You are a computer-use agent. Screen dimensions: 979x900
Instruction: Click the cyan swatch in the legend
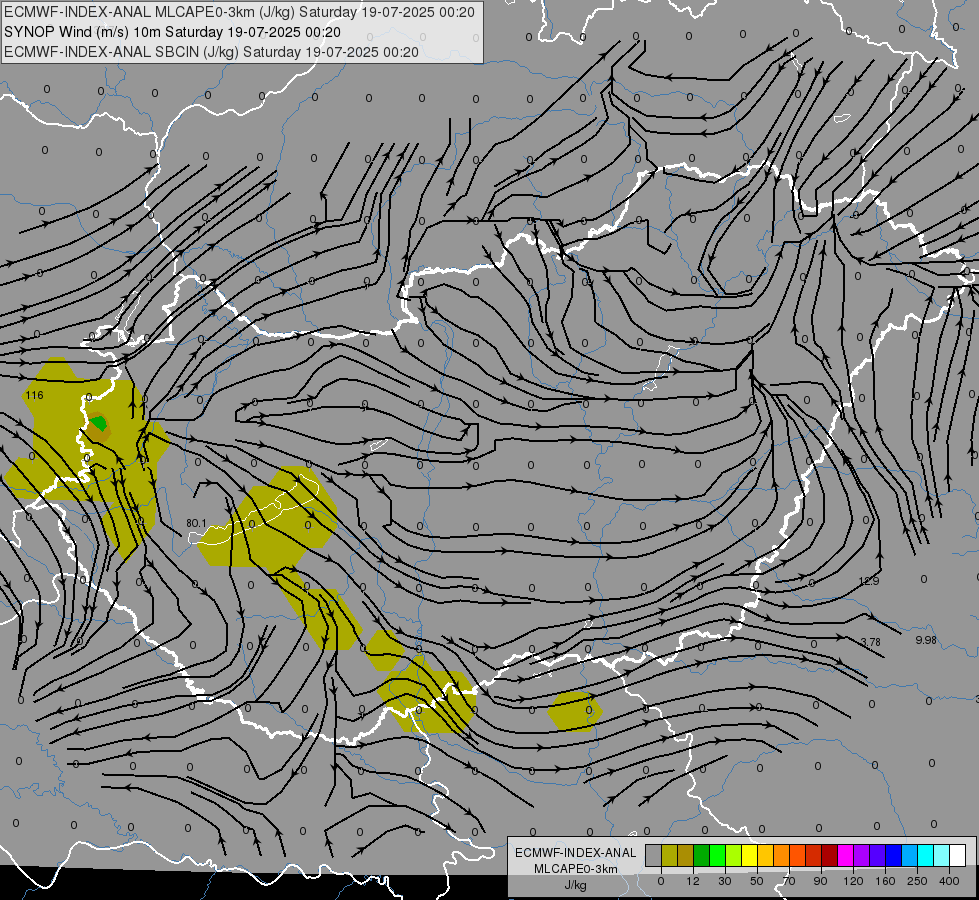click(925, 855)
